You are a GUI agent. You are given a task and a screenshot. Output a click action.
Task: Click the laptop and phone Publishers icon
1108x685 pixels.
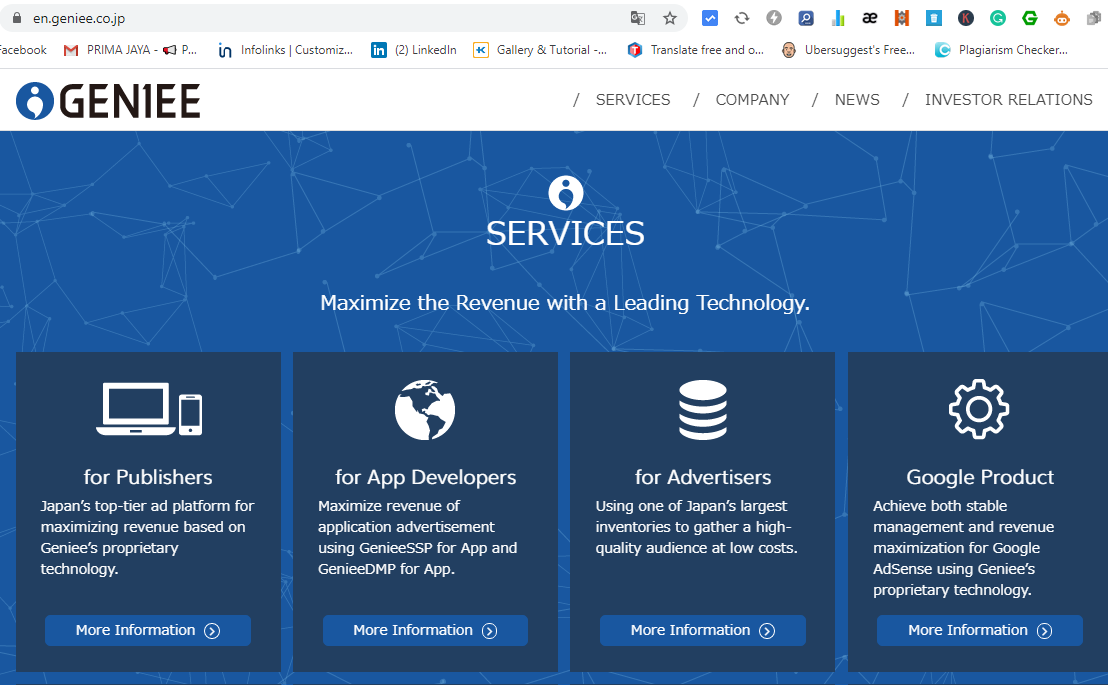point(149,409)
